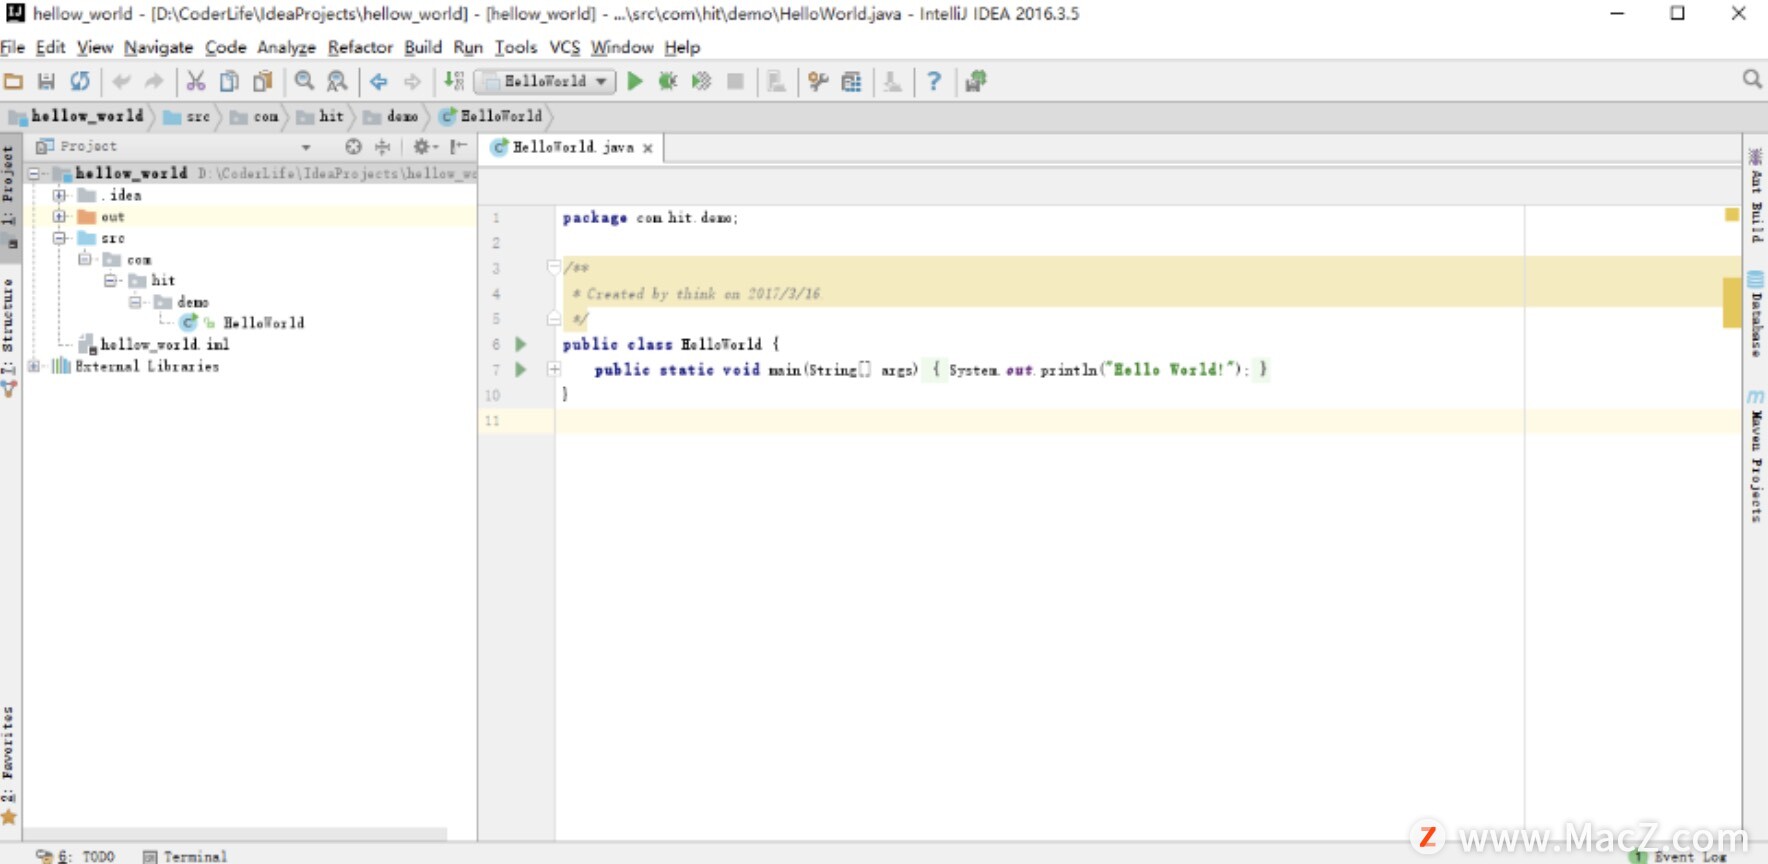The image size is (1768, 864).
Task: Hide Project panel with the pin-left icon
Action: tap(458, 147)
